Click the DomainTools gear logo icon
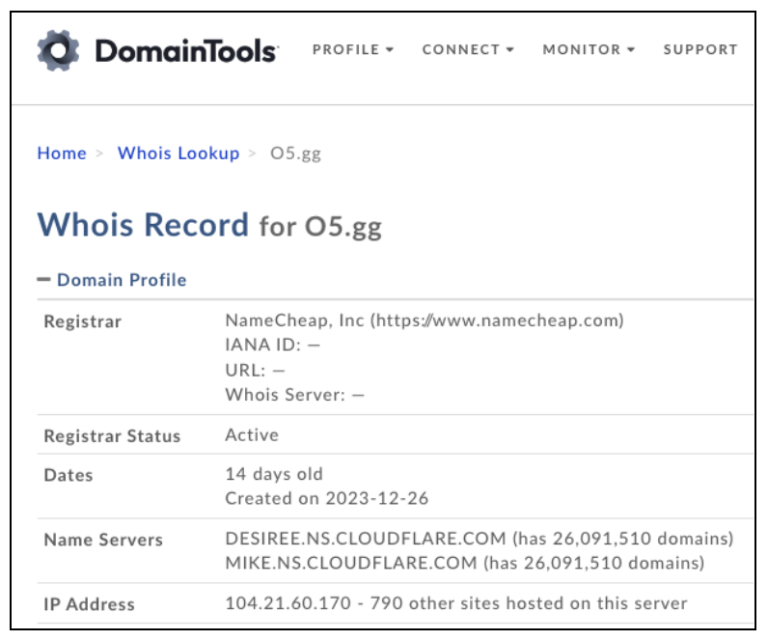 tap(59, 50)
